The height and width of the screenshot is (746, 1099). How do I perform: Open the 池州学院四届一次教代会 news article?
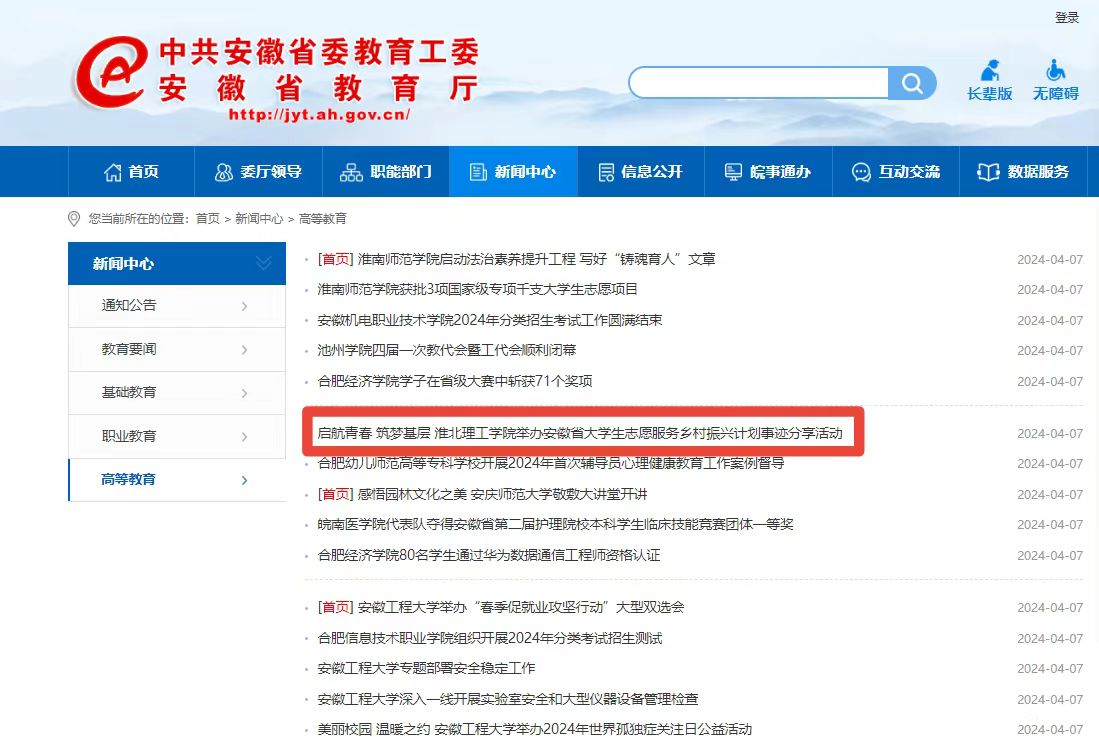446,351
